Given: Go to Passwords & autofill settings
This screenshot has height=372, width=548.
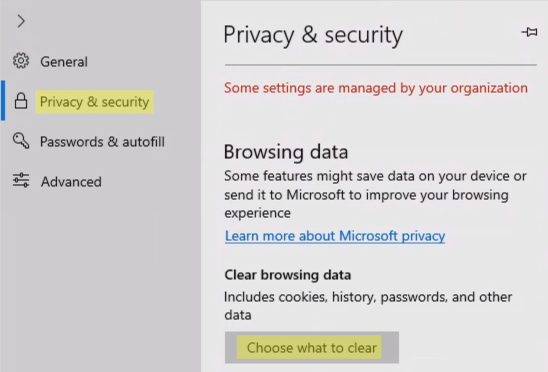Looking at the screenshot, I should pyautogui.click(x=102, y=142).
